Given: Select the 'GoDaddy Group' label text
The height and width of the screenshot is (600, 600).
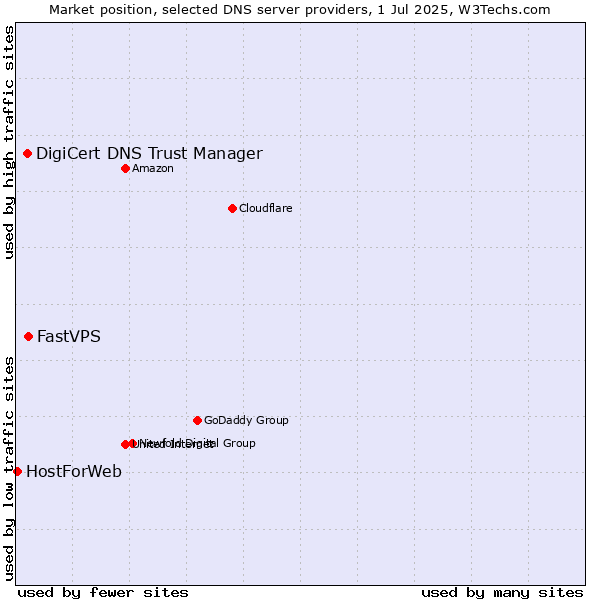Looking at the screenshot, I should pos(246,421).
